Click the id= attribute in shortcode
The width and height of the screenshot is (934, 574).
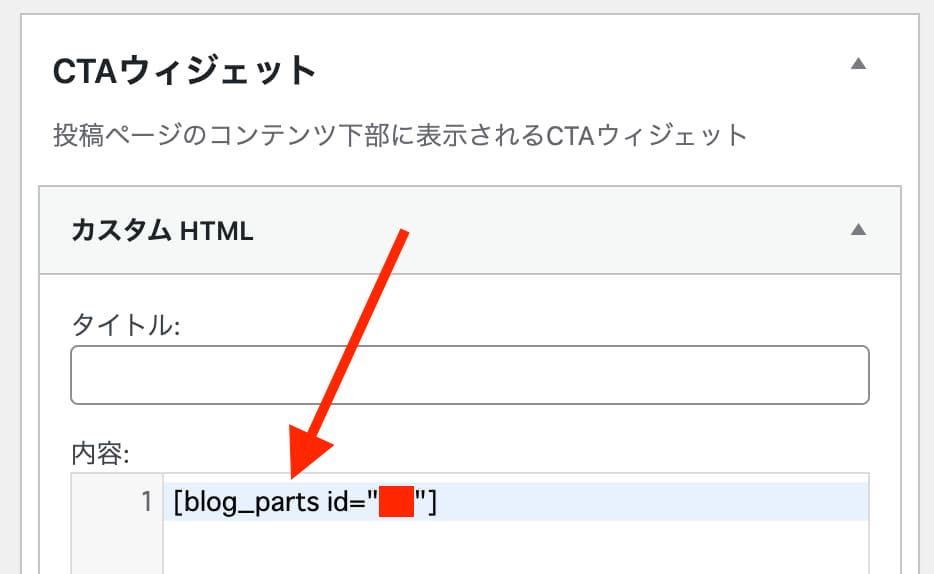tap(346, 501)
